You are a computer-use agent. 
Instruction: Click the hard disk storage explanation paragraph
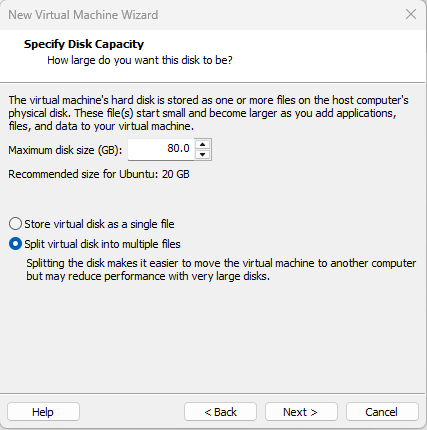click(208, 113)
